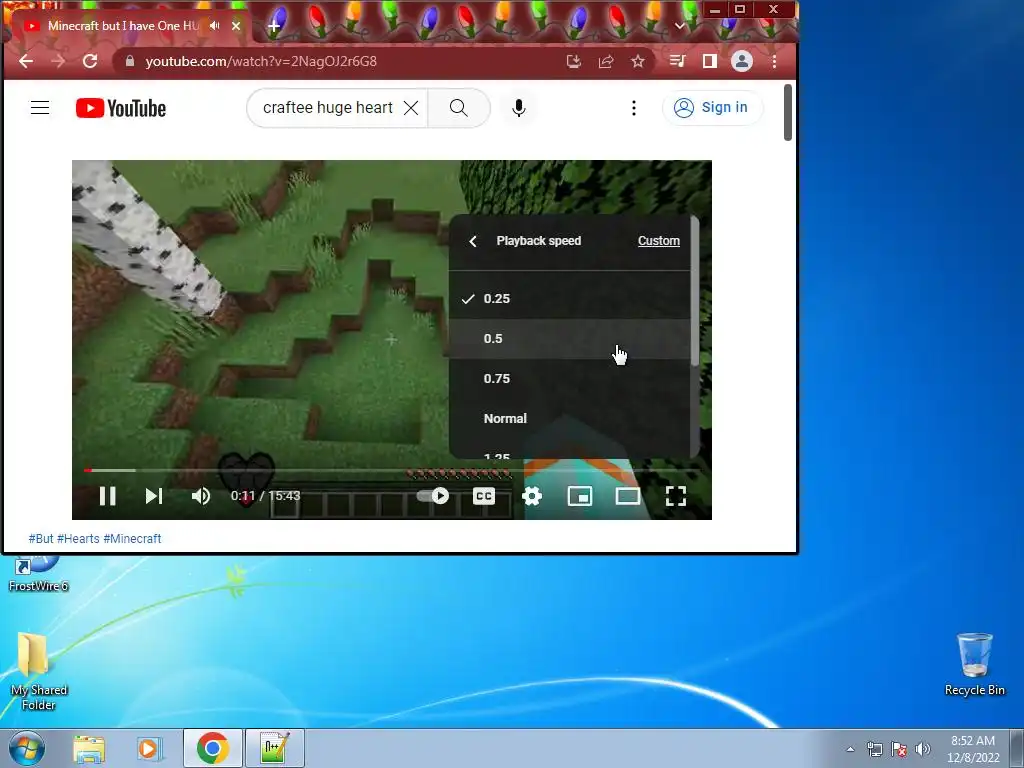
Task: Mute the video player volume
Action: point(200,496)
